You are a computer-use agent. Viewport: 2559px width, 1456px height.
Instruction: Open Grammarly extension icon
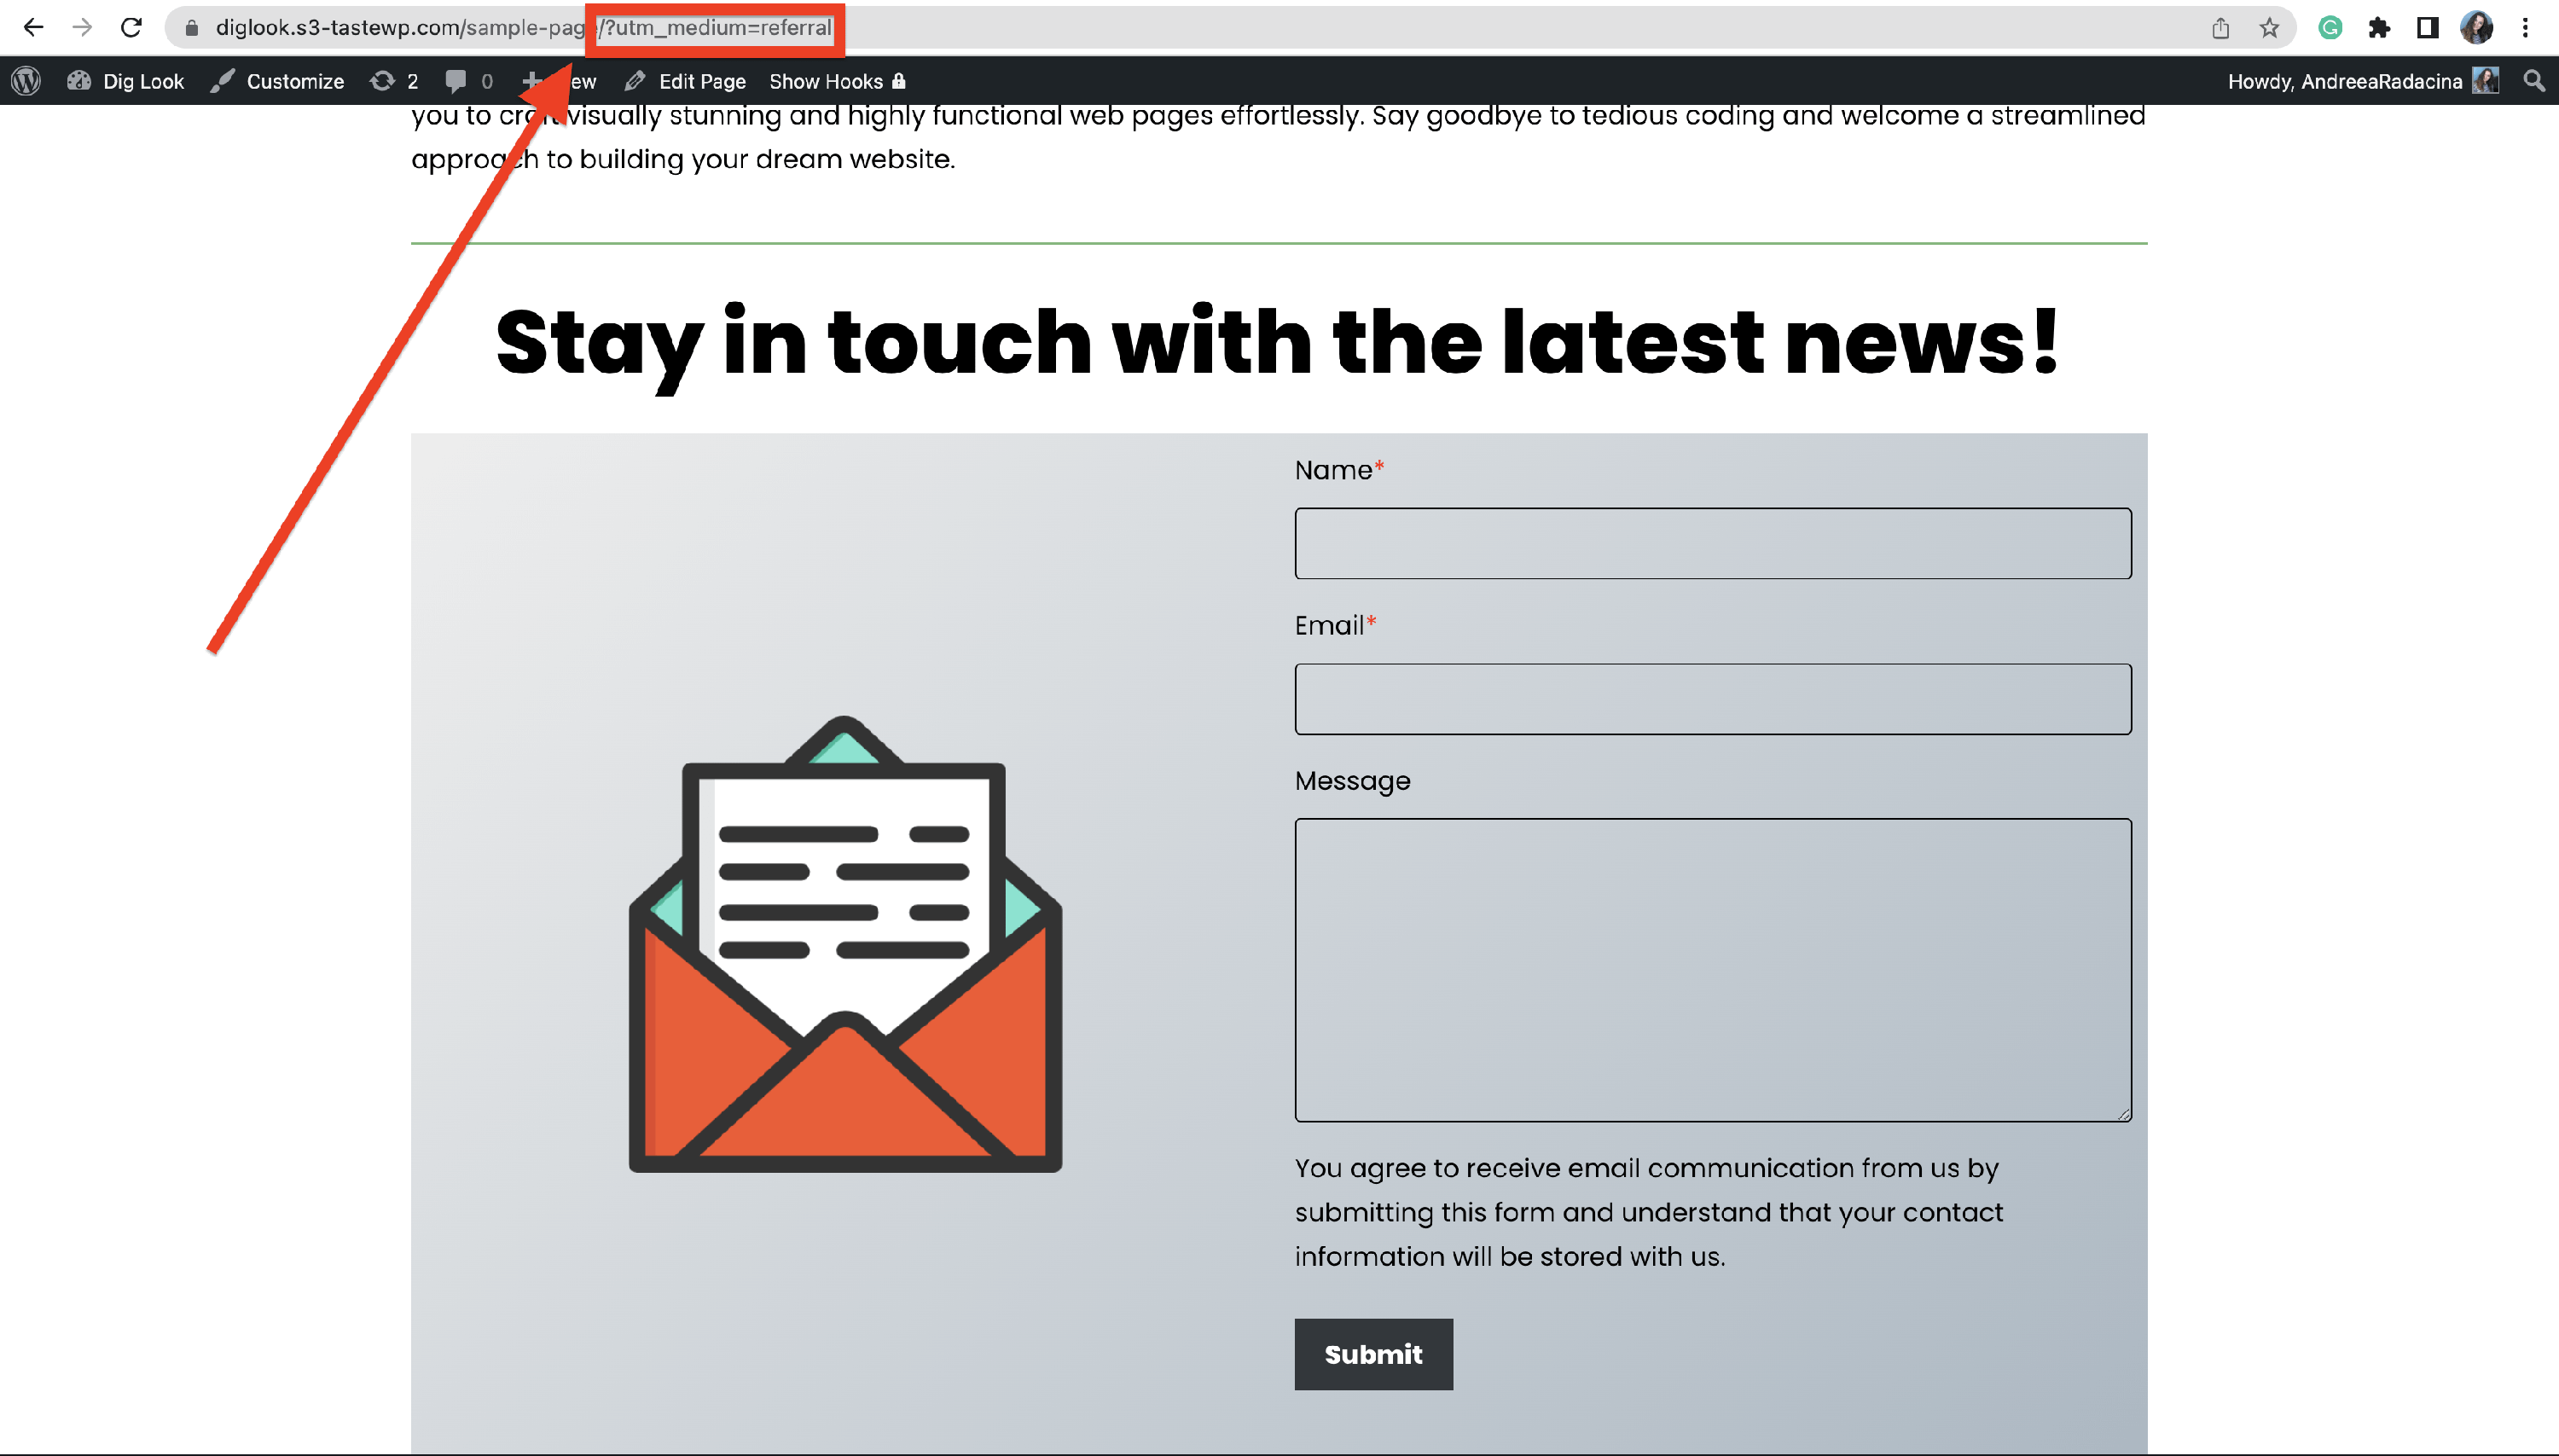point(2330,28)
